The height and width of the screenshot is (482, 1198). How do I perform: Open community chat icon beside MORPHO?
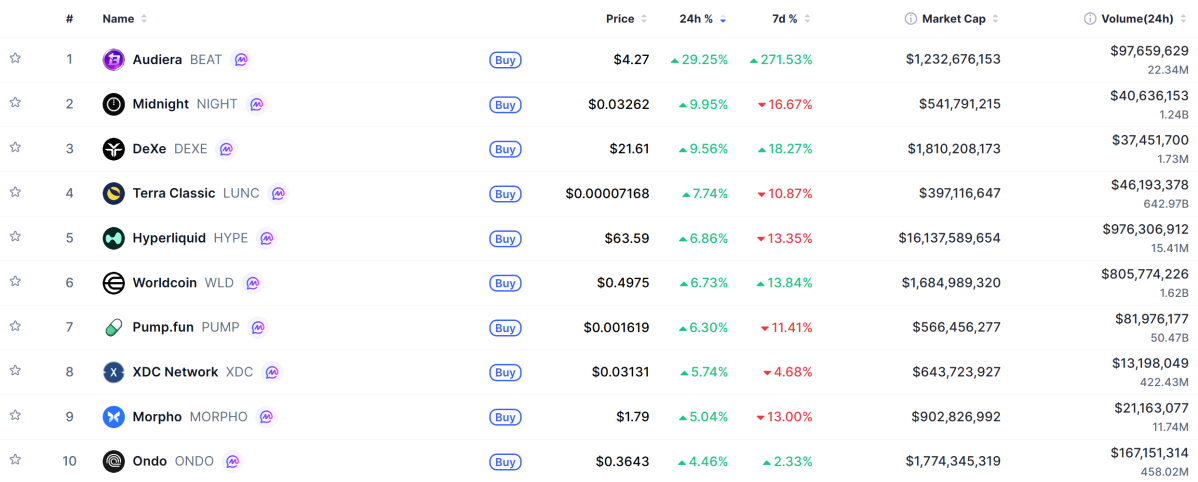coord(266,417)
